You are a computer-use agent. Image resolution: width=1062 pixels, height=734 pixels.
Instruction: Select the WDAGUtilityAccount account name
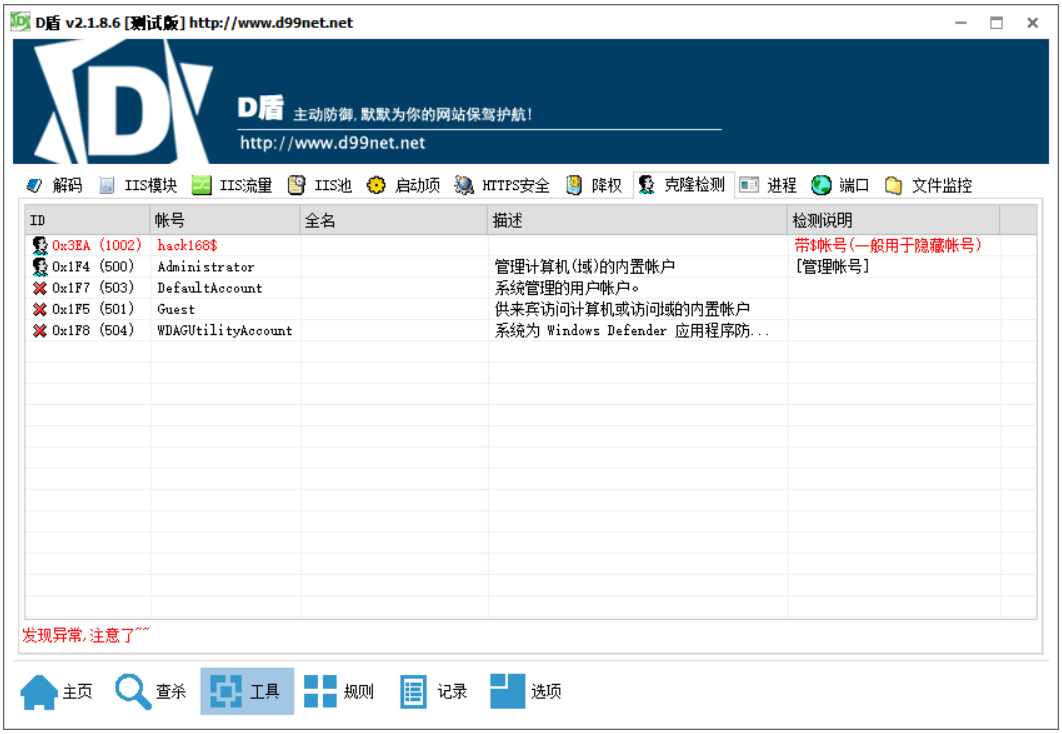(x=225, y=330)
